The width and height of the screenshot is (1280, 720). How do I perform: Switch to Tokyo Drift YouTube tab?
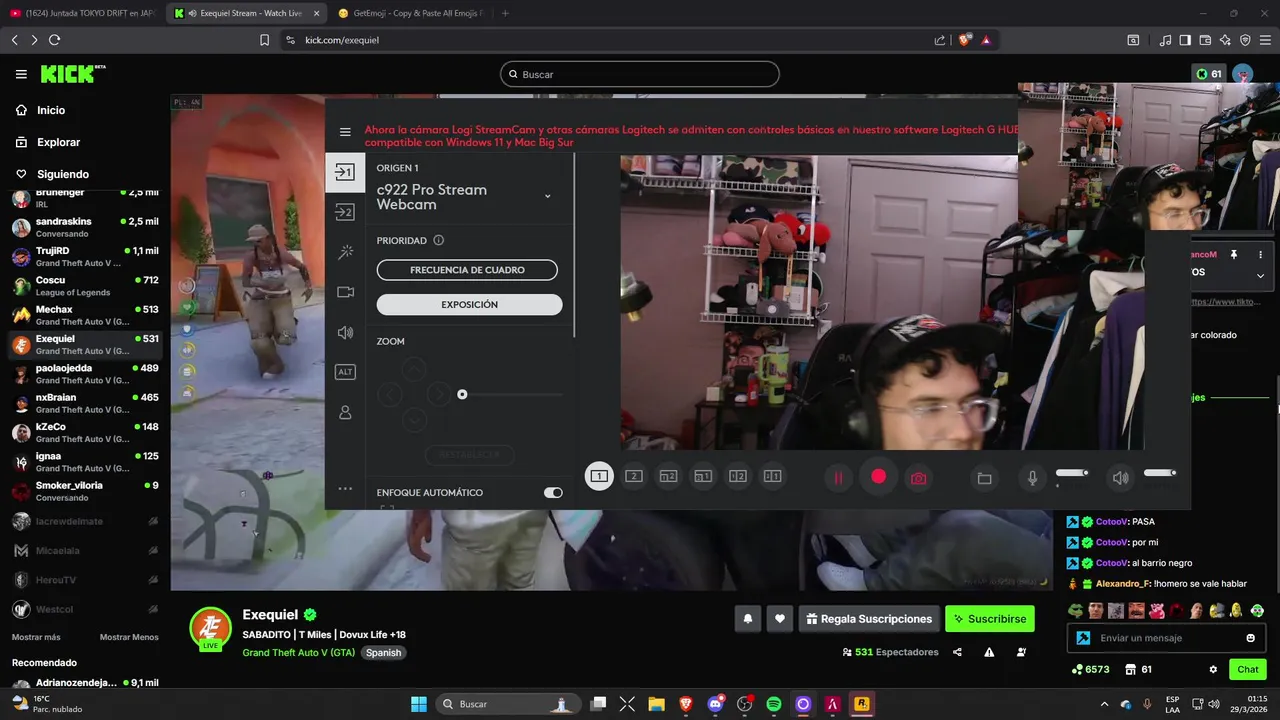[82, 13]
